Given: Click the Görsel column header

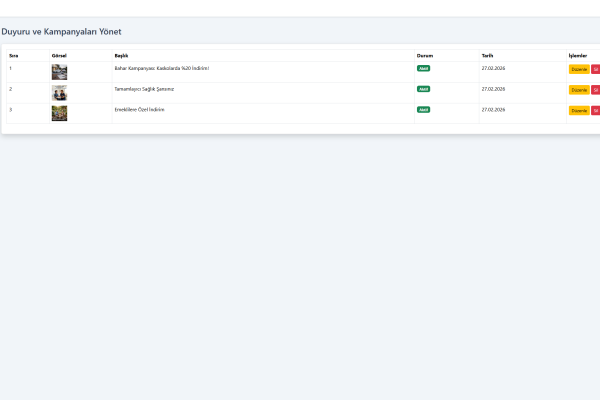Looking at the screenshot, I should [58, 55].
